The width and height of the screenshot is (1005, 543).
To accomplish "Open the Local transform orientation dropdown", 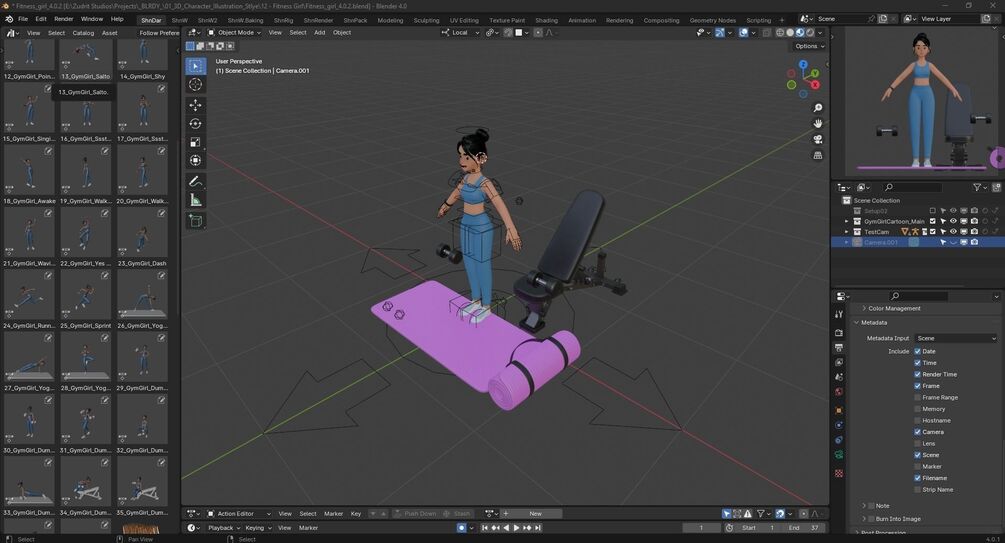I will (x=460, y=32).
